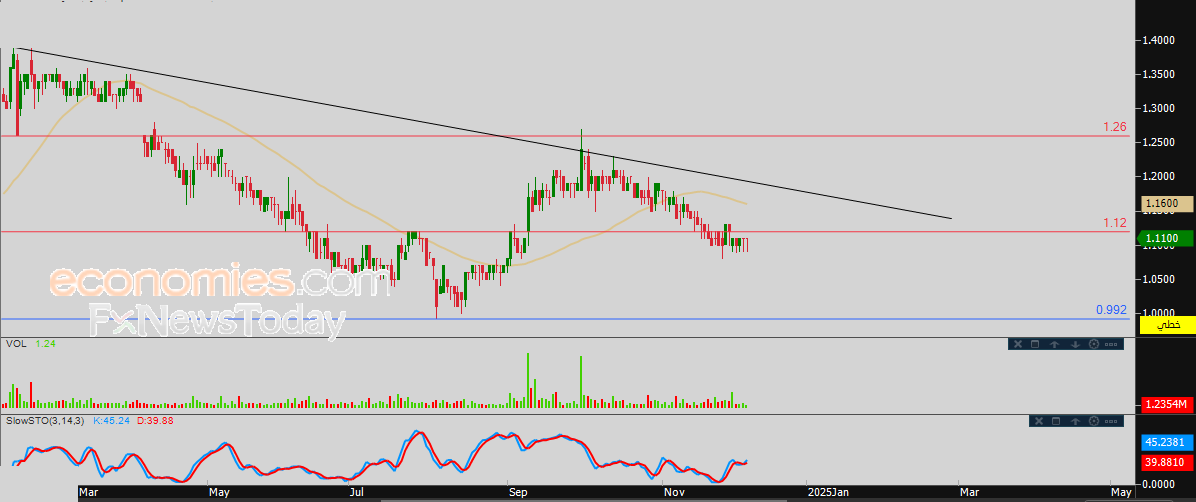Open SlowSTO indicator settings gear

1094,421
